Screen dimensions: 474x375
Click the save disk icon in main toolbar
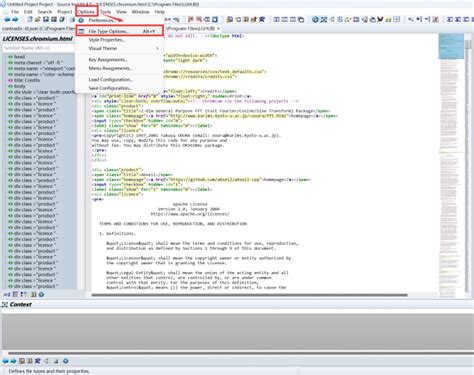[x=46, y=20]
